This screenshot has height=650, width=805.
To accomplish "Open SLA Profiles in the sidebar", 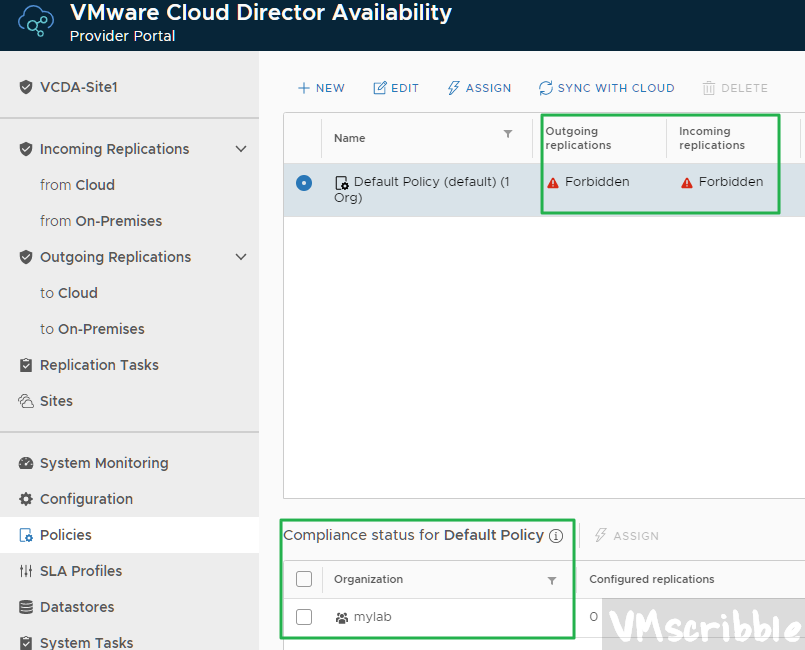I will point(80,571).
